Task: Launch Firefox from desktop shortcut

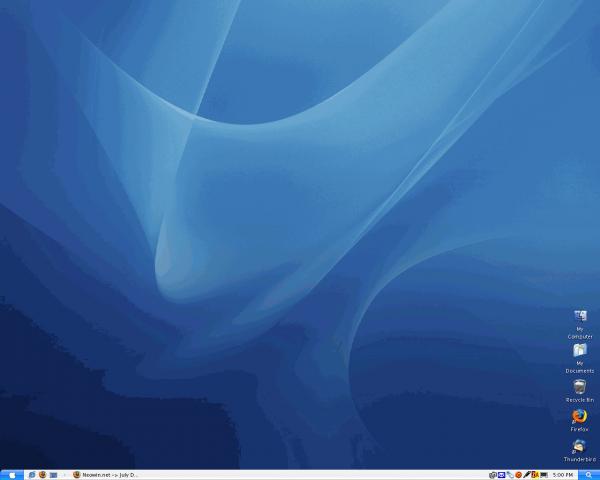Action: coord(579,420)
